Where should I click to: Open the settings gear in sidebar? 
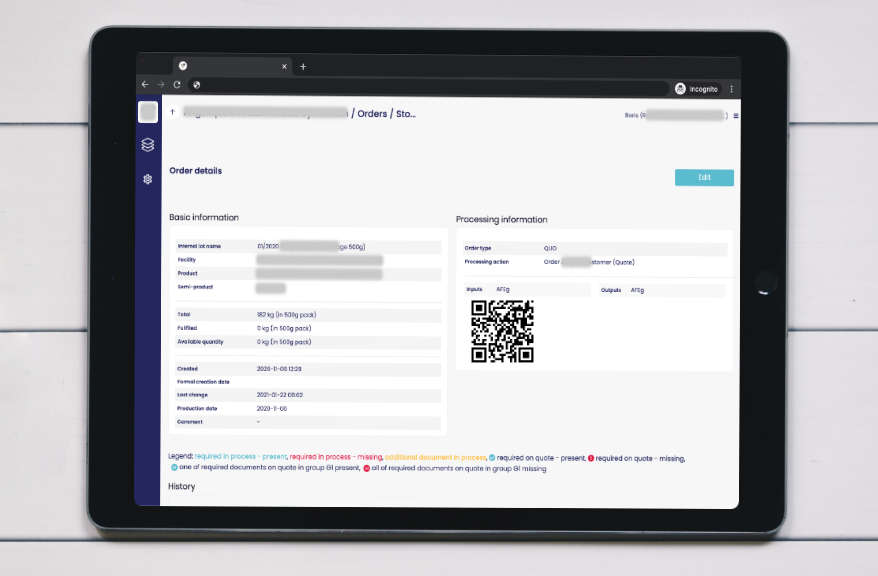coord(148,179)
